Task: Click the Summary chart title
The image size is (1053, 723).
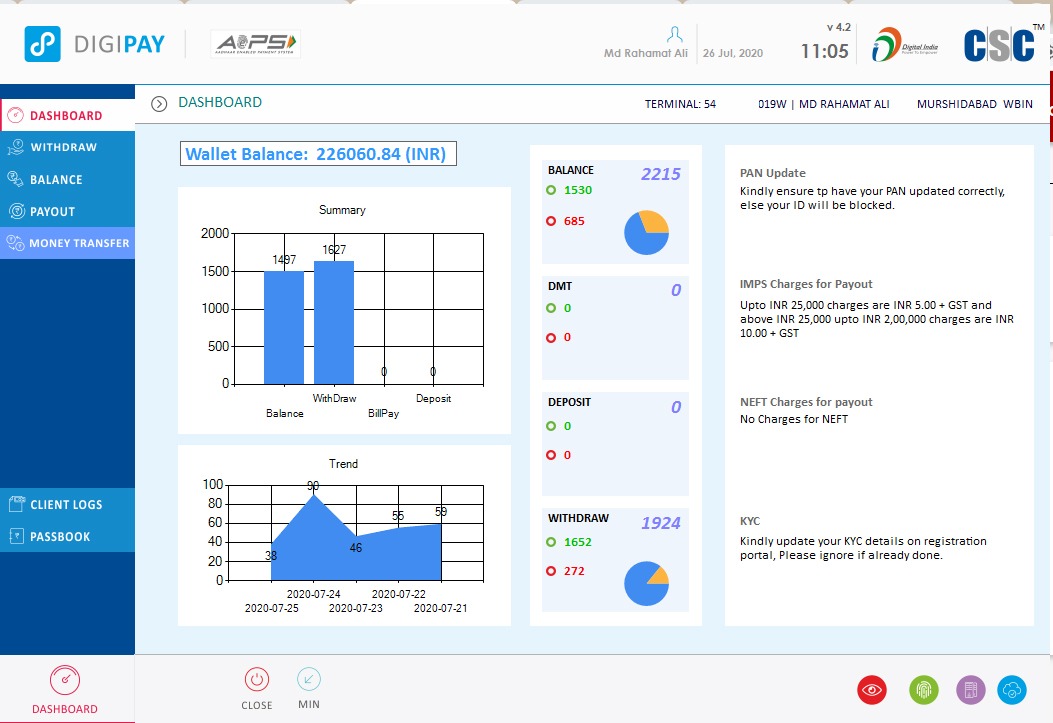Action: [x=342, y=210]
